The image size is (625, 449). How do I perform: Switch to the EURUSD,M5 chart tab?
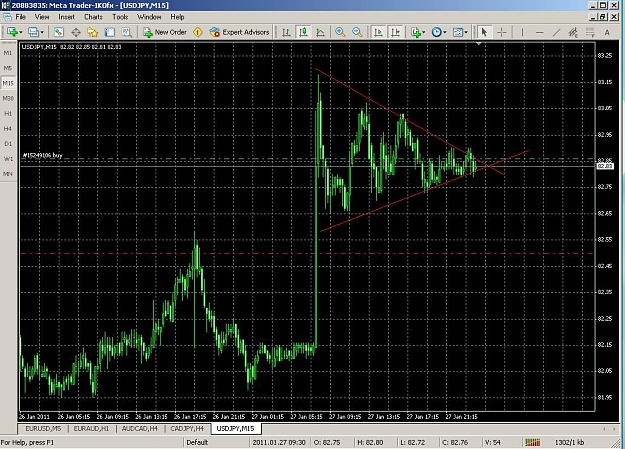pos(43,429)
